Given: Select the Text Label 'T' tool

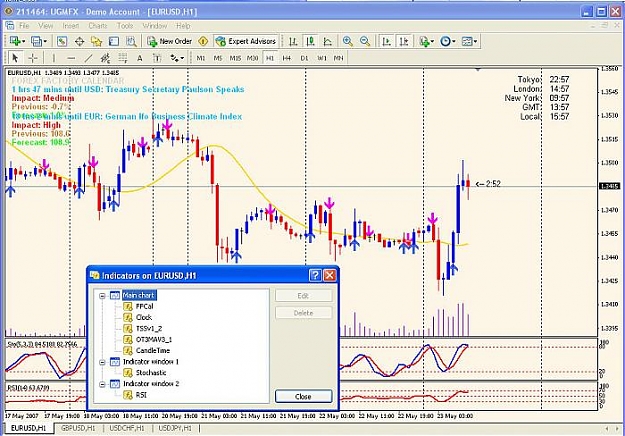Looking at the screenshot, I should (x=157, y=58).
